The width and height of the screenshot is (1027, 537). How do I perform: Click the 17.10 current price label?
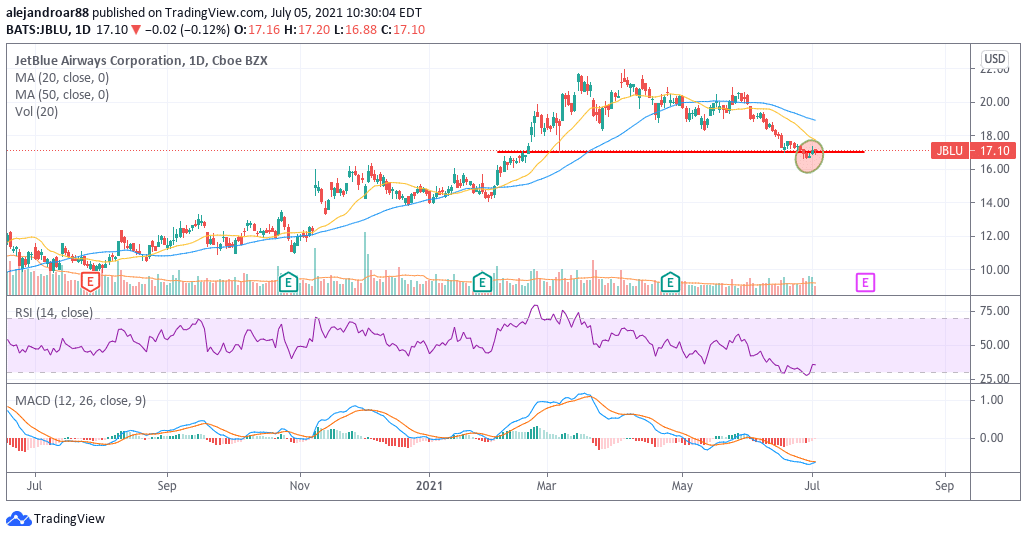[x=994, y=151]
